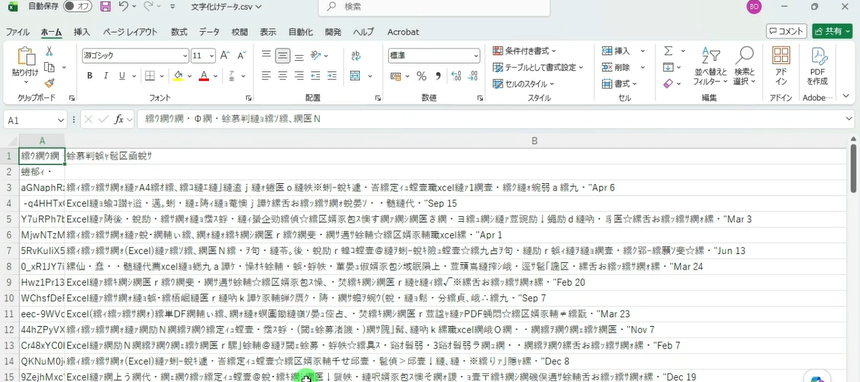Screen dimensions: 860x382
Task: Apply Italic formatting
Action: 105,76
